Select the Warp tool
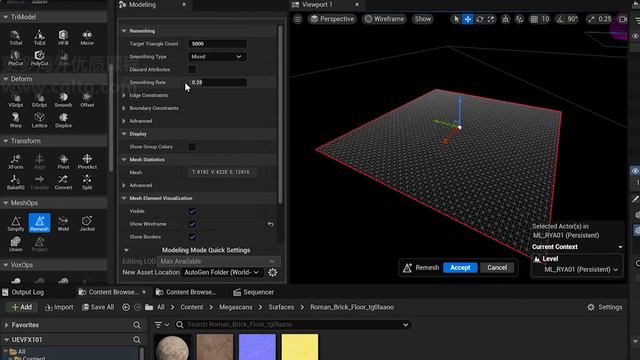 [x=16, y=120]
